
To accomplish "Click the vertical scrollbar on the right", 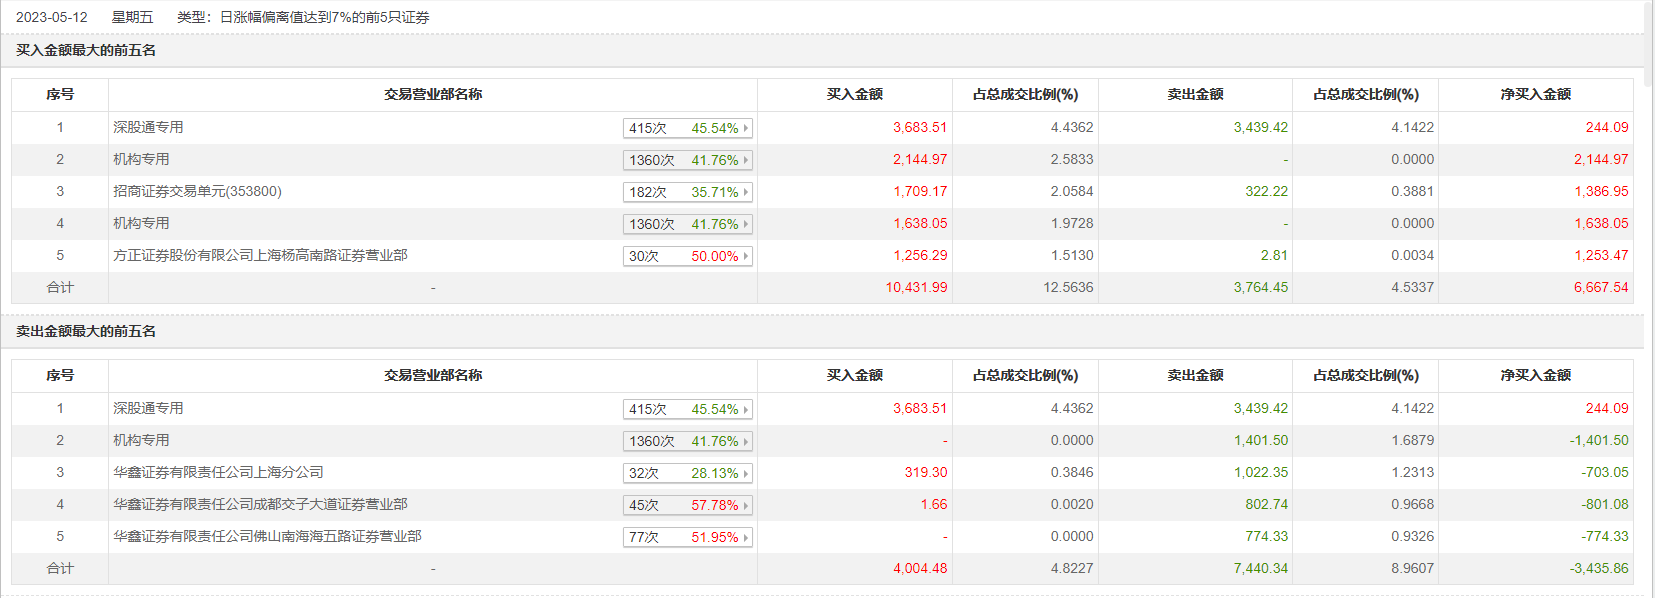I will tap(1649, 300).
